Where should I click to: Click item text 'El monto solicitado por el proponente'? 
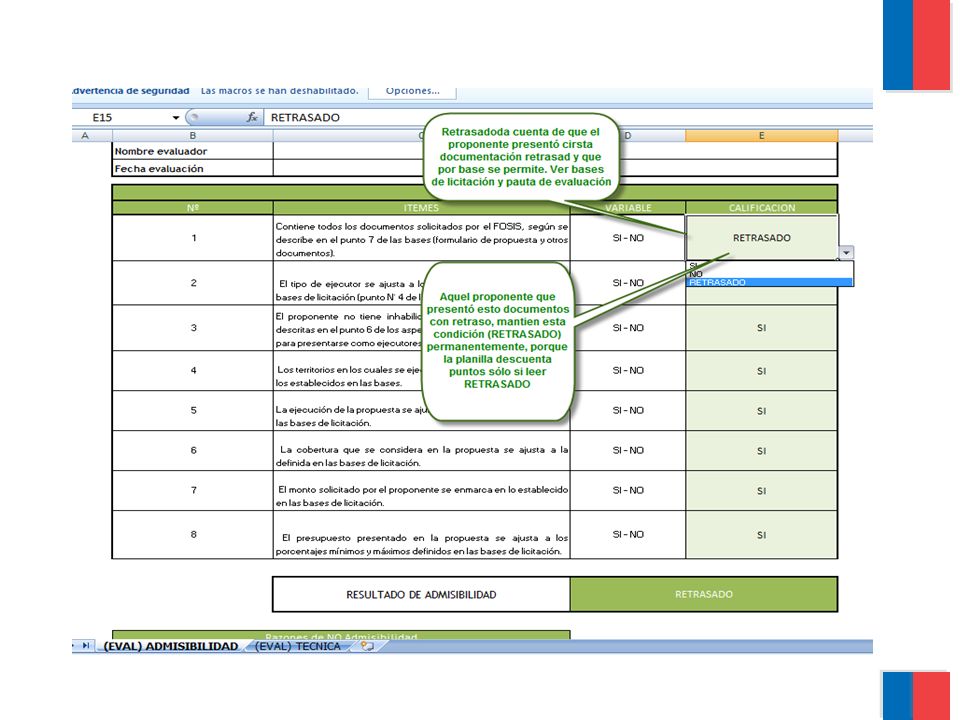pos(421,496)
